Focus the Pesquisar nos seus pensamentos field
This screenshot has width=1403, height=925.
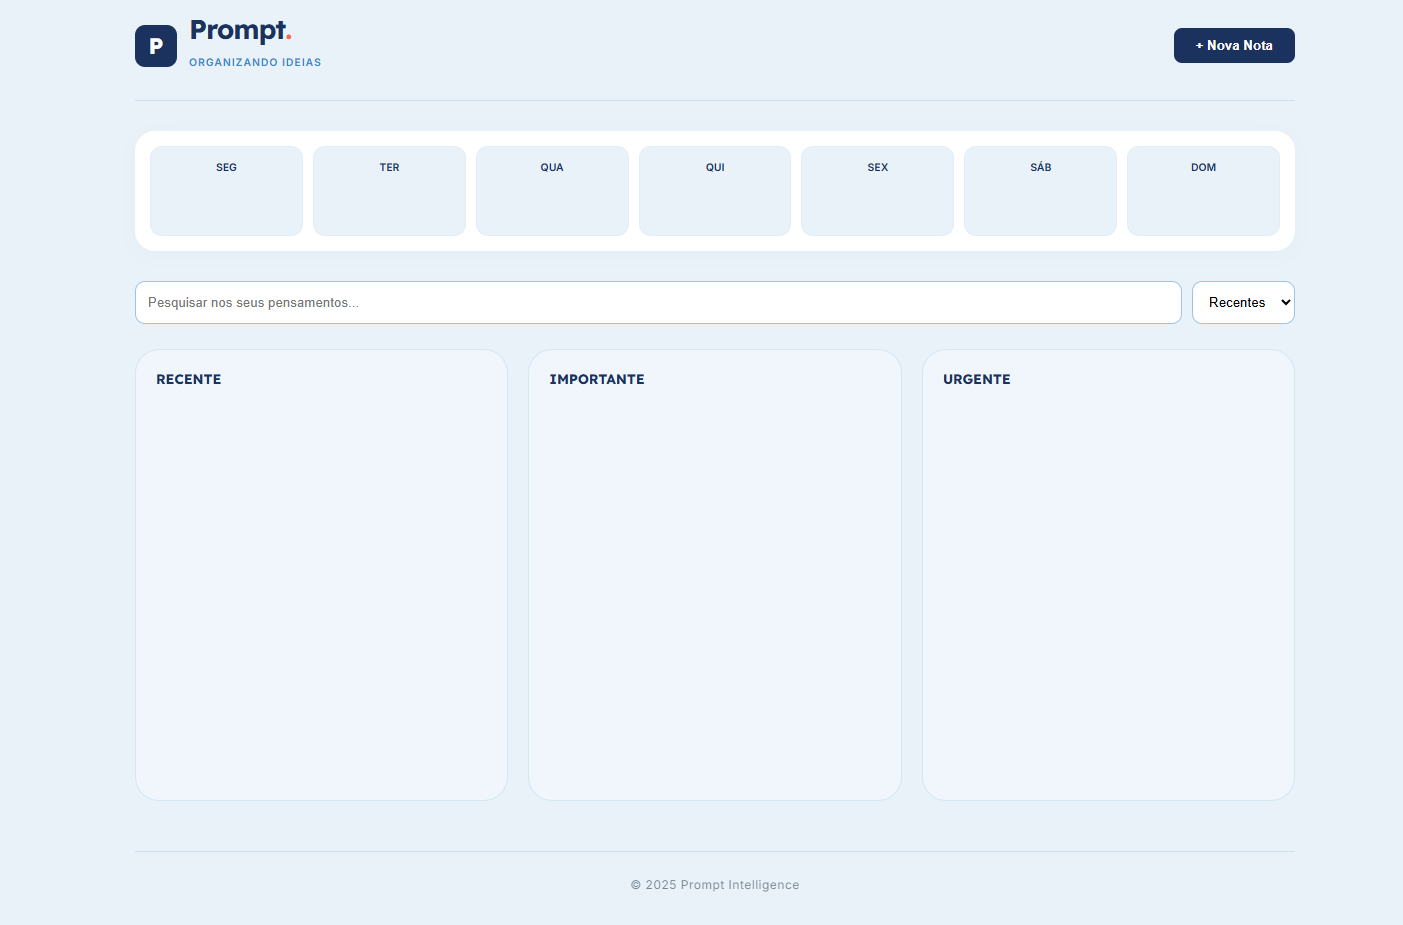pyautogui.click(x=657, y=302)
